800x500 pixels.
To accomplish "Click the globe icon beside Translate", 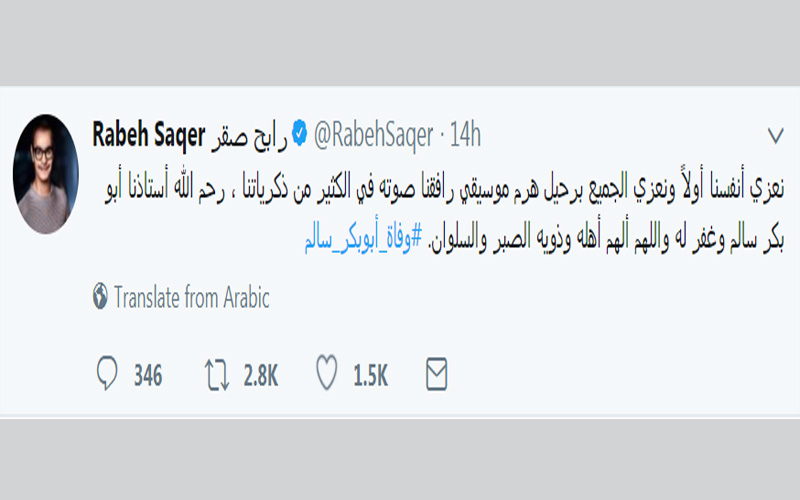I will coord(100,296).
